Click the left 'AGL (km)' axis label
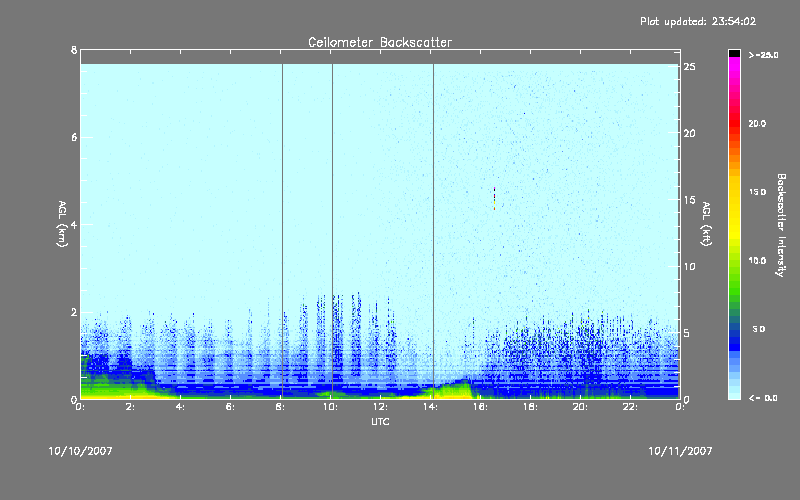 (62, 224)
